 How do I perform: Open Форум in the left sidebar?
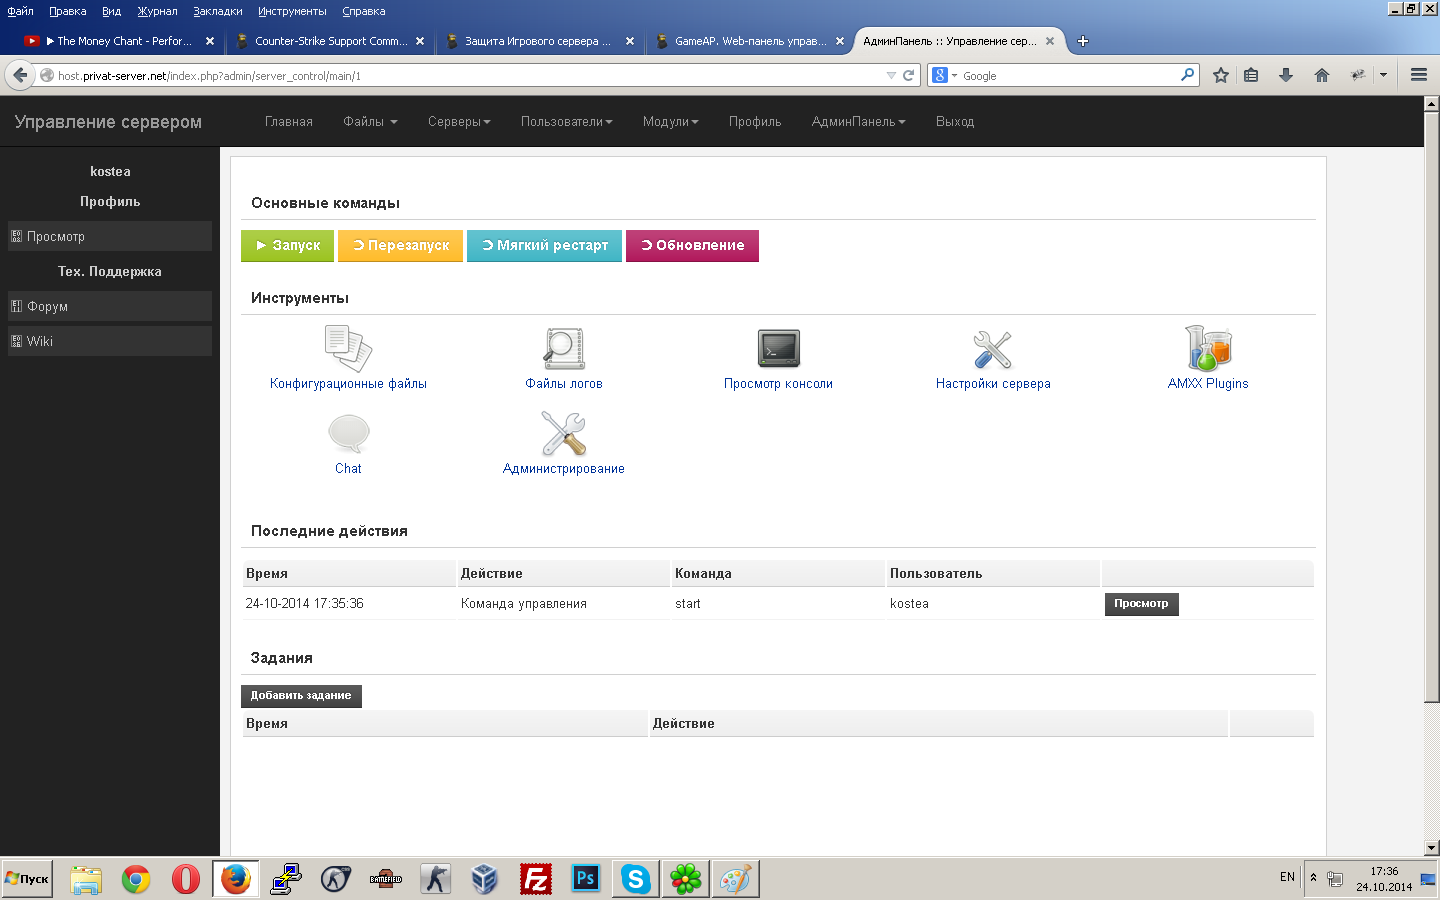pos(110,306)
